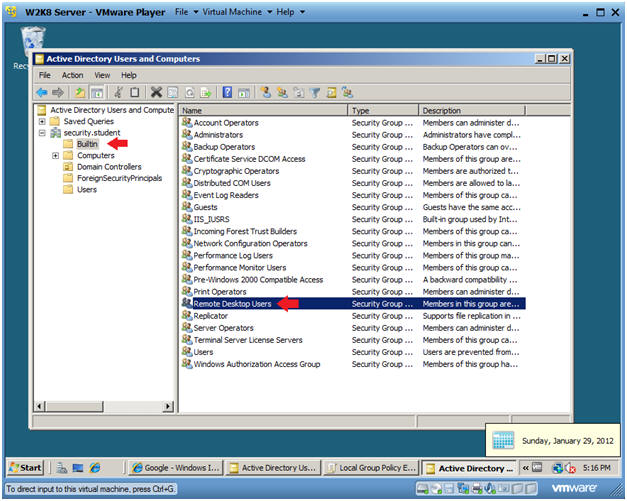Open the File menu in Active Directory
This screenshot has width=627, height=501.
(x=45, y=75)
